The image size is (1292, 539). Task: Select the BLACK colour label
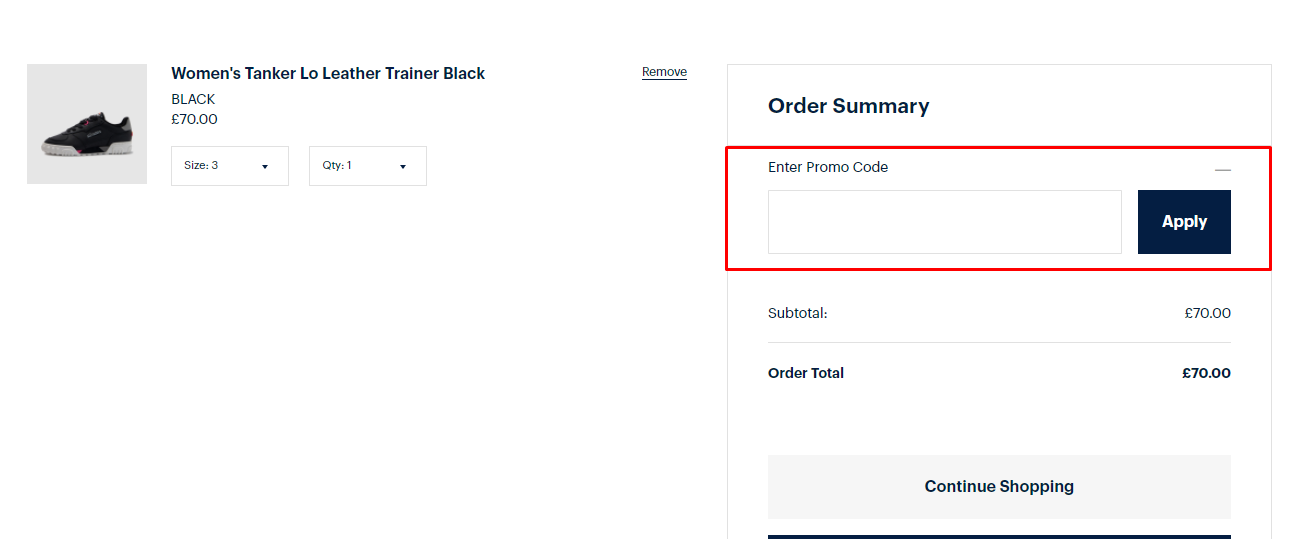point(193,99)
